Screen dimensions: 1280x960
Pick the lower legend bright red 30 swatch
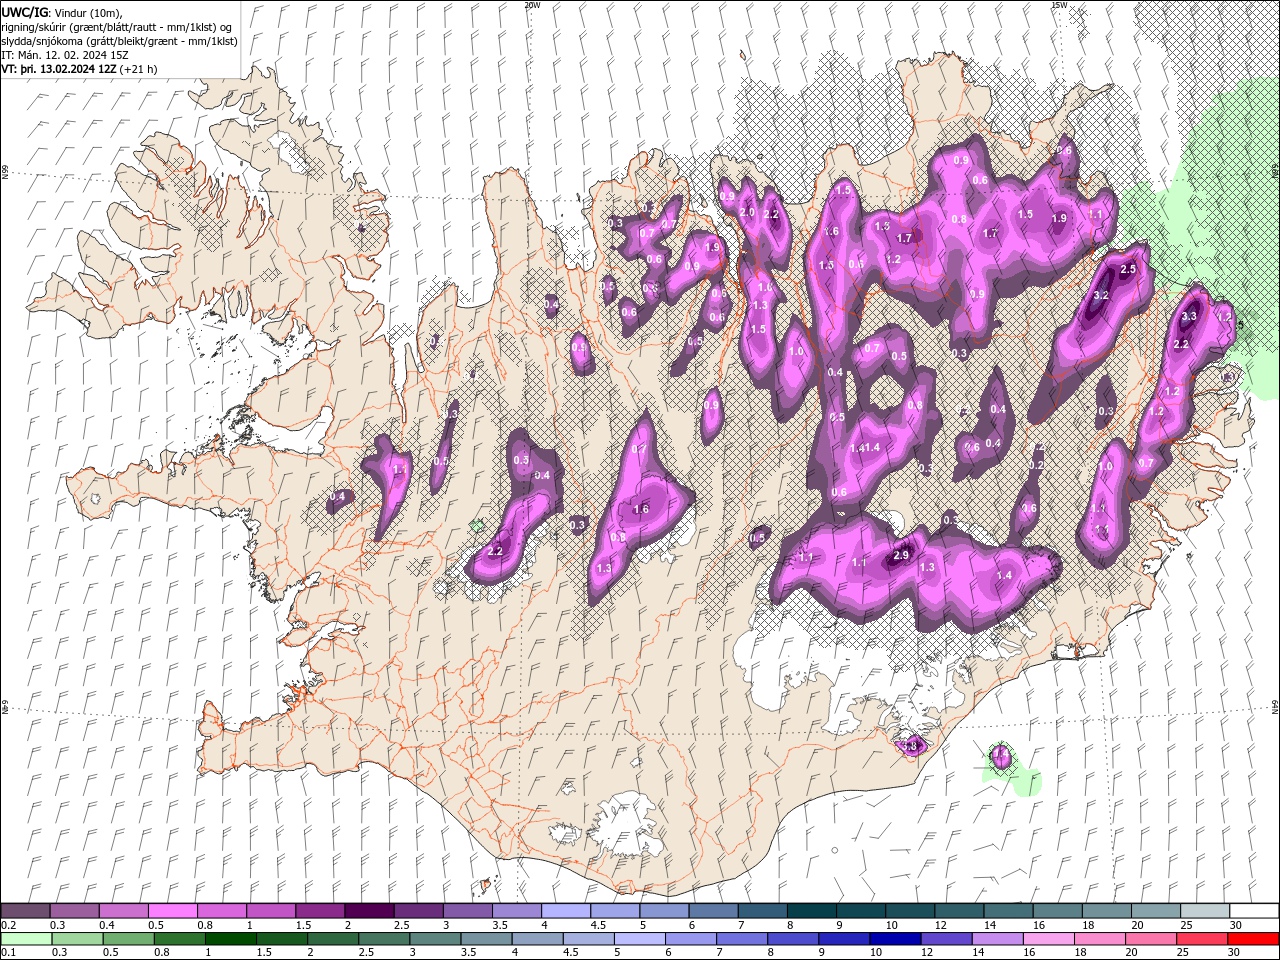tap(1254, 939)
